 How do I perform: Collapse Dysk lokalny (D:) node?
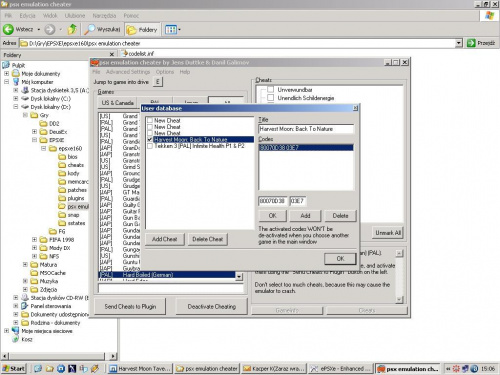click(x=16, y=107)
